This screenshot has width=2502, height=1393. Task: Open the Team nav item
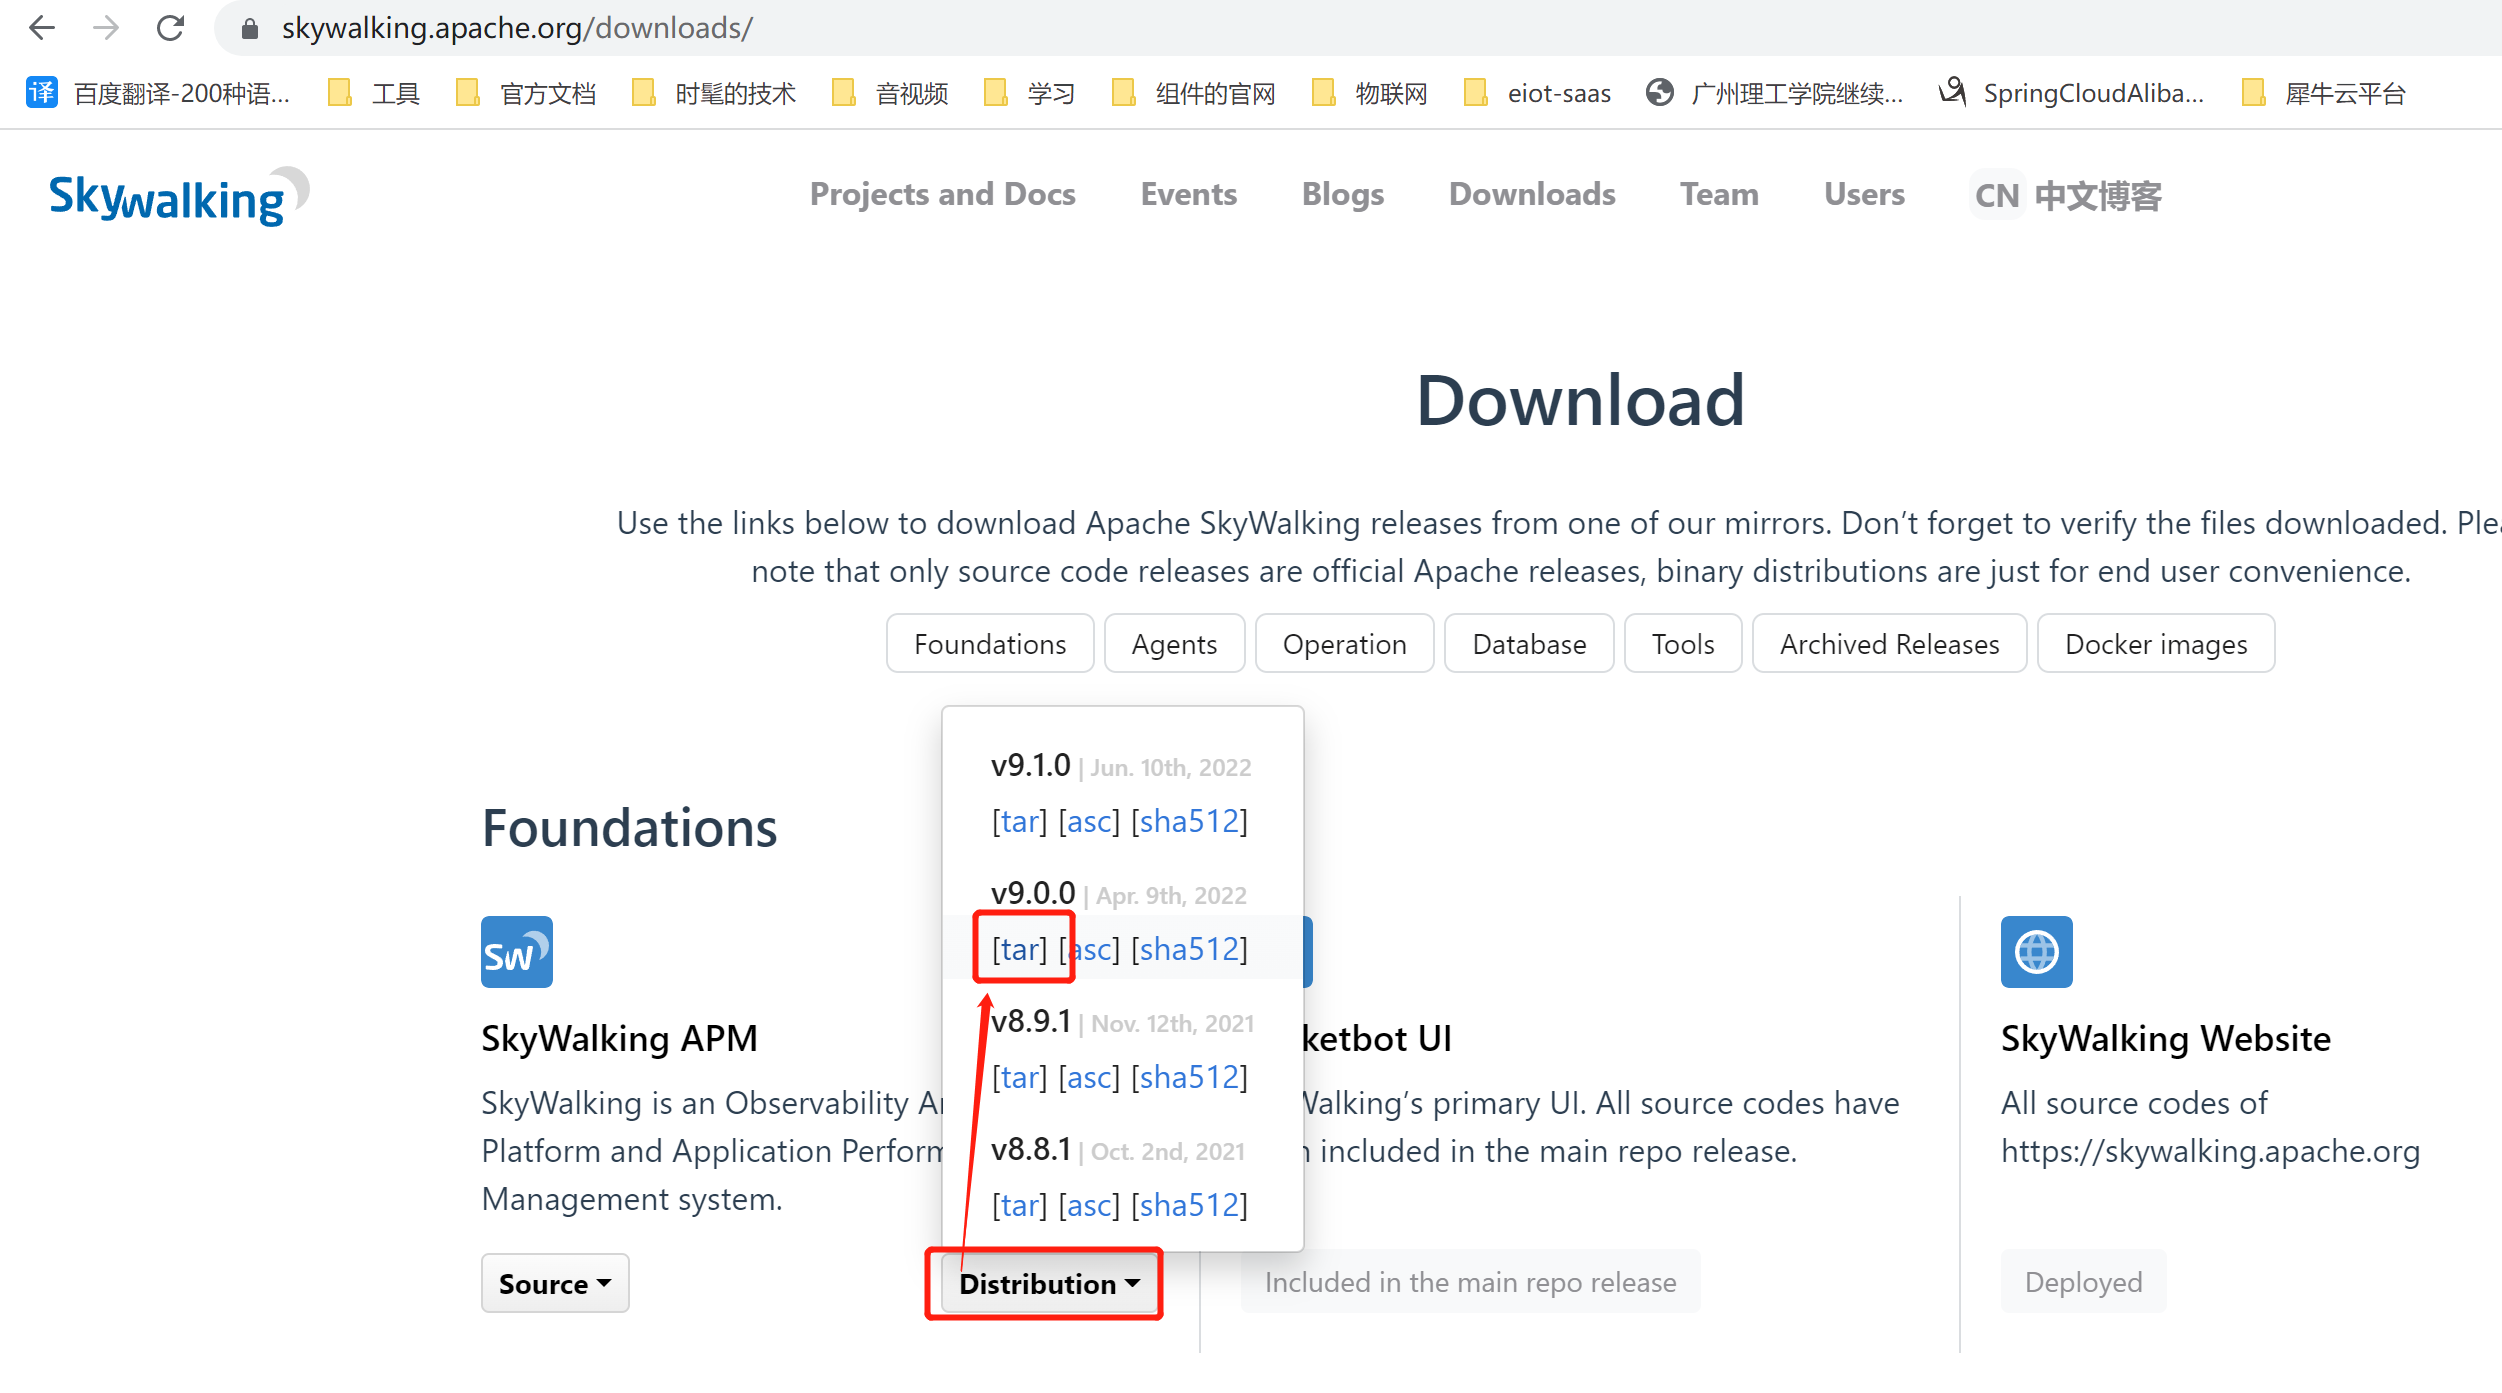tap(1719, 194)
